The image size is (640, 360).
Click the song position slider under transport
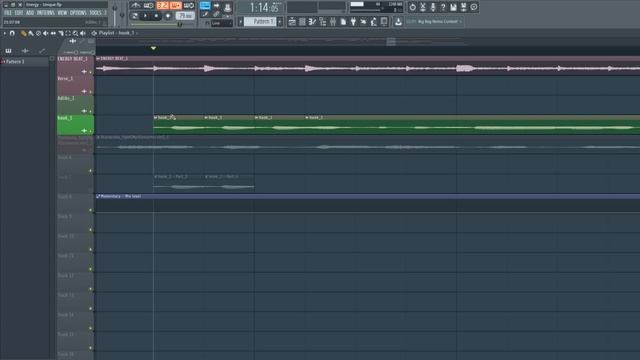click(x=162, y=24)
